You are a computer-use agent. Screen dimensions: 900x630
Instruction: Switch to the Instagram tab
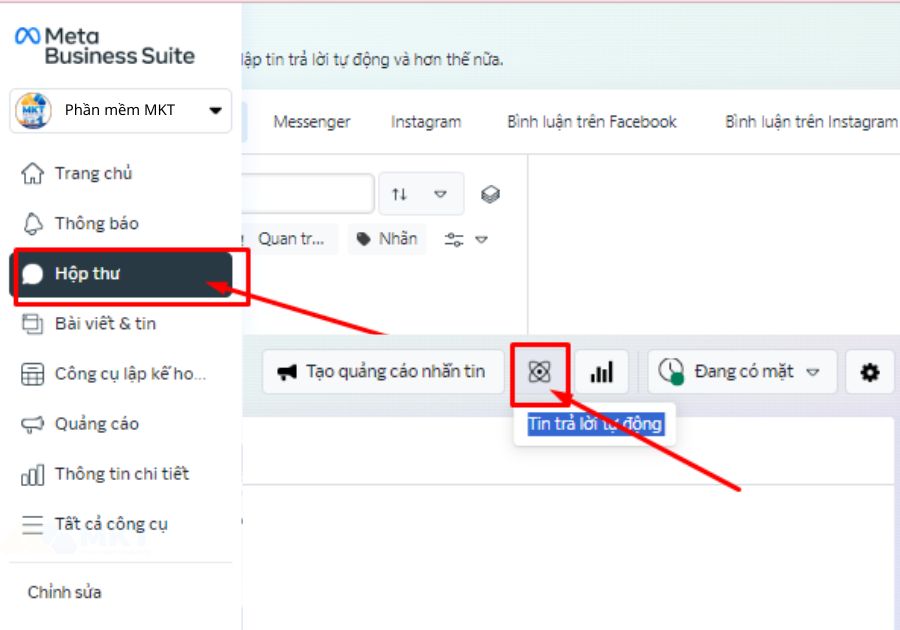pos(426,121)
